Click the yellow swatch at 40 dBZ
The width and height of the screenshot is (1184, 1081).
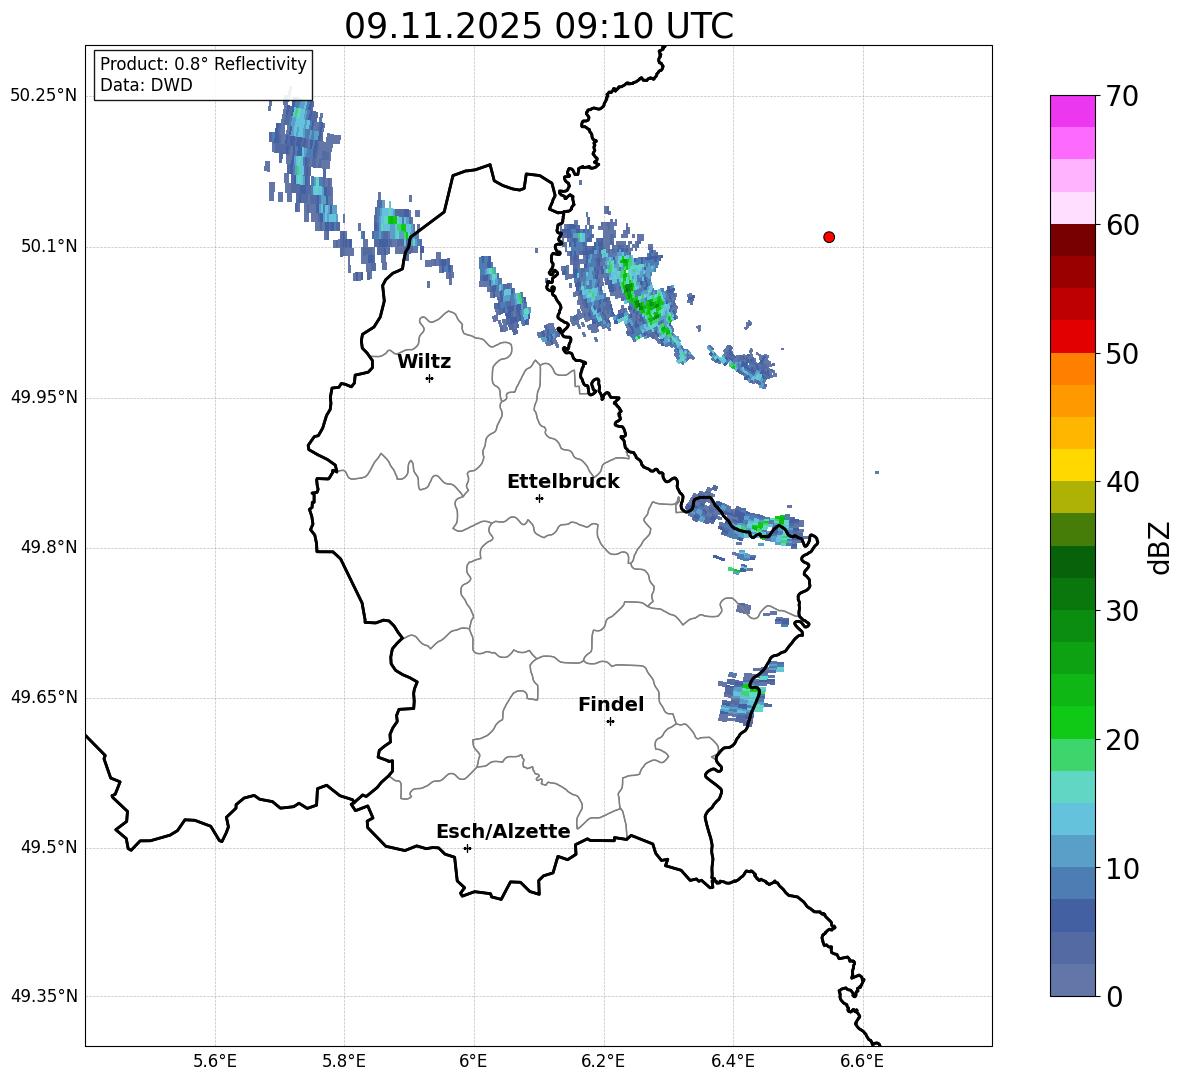click(x=1072, y=465)
